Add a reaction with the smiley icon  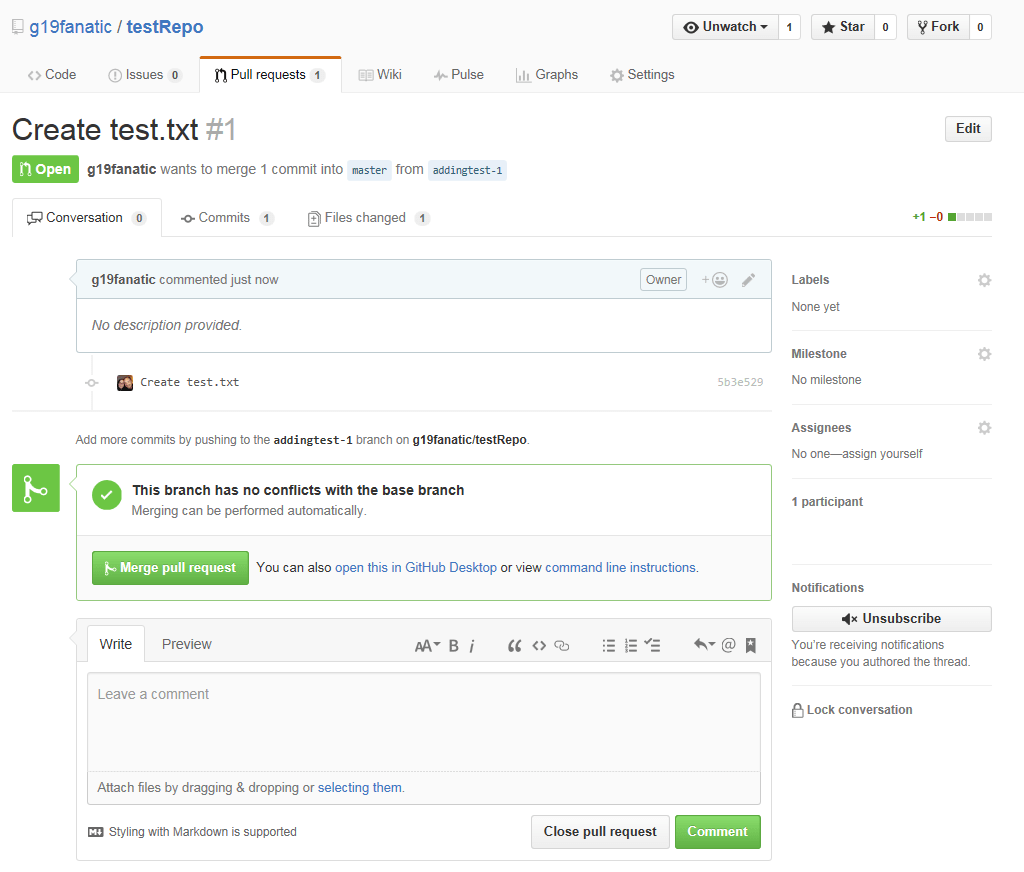click(x=714, y=280)
